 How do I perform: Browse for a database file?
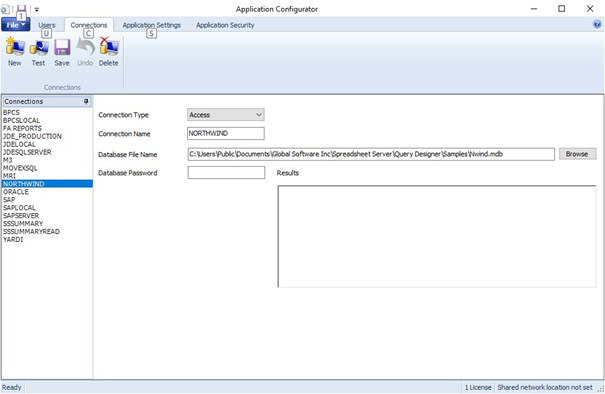click(x=577, y=154)
